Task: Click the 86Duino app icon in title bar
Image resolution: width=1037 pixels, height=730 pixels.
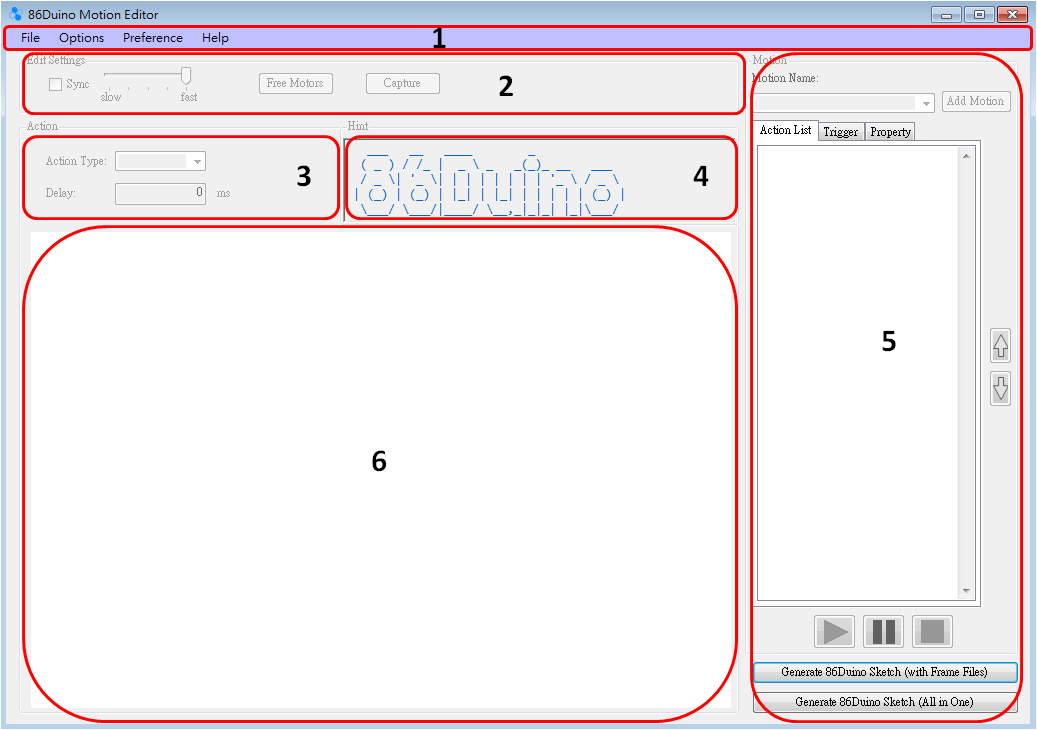Action: pos(16,14)
